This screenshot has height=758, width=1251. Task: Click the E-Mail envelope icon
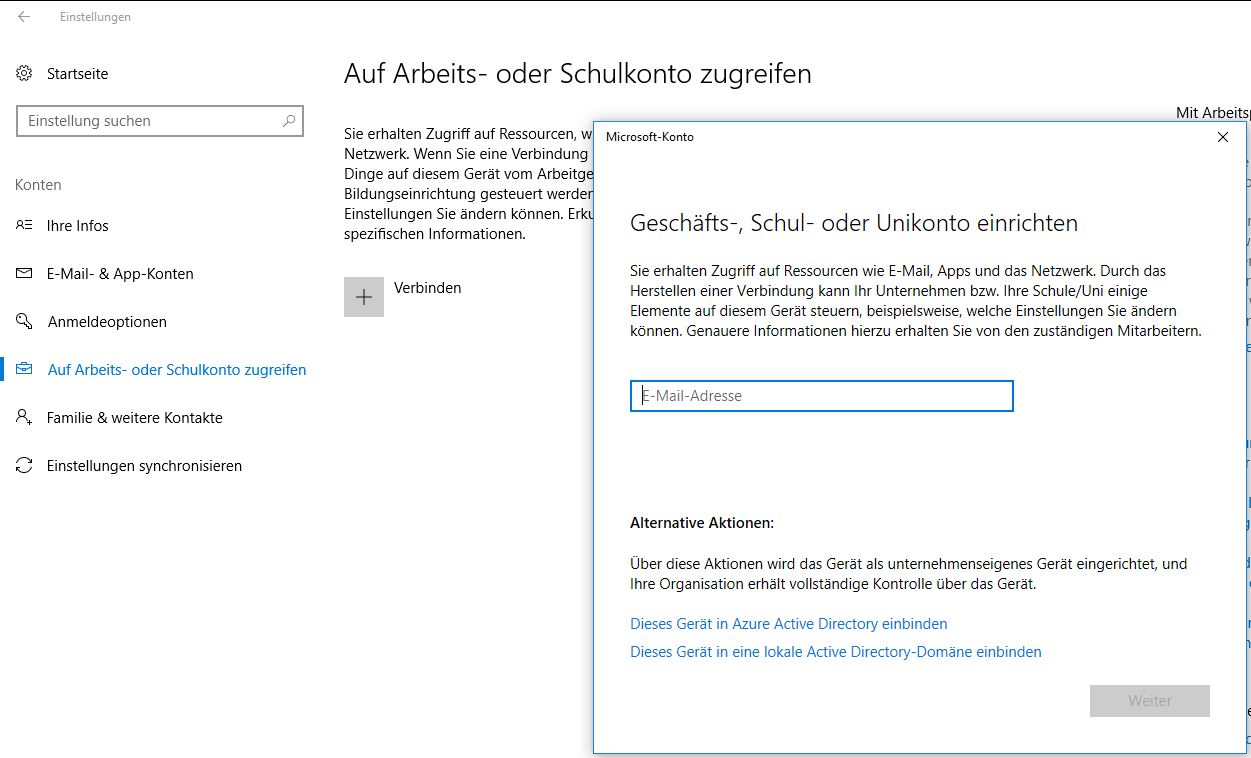24,273
